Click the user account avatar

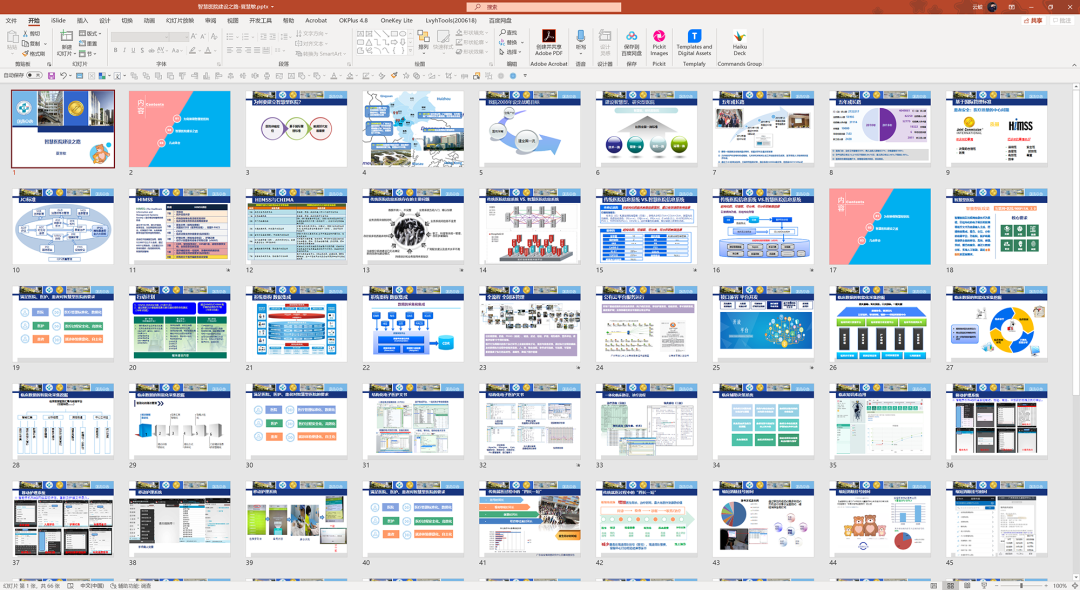992,7
